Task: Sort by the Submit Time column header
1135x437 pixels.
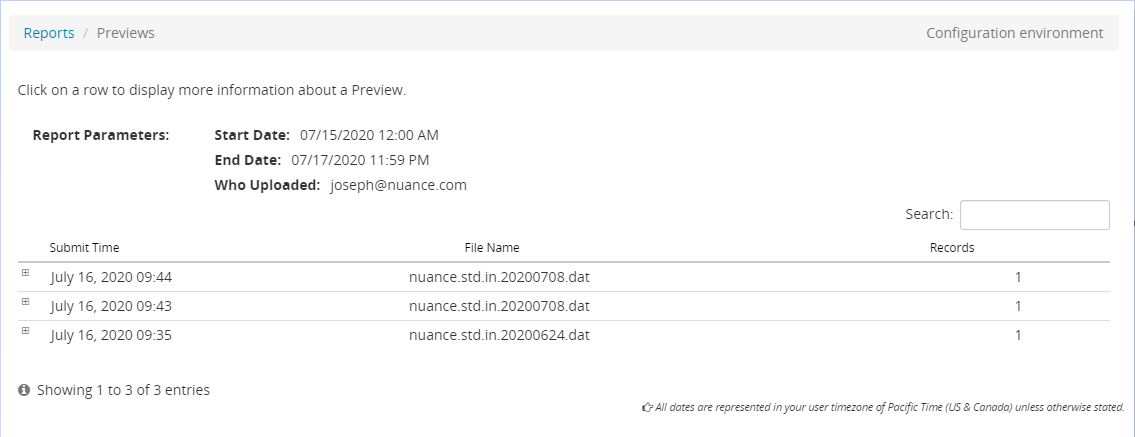Action: point(84,248)
